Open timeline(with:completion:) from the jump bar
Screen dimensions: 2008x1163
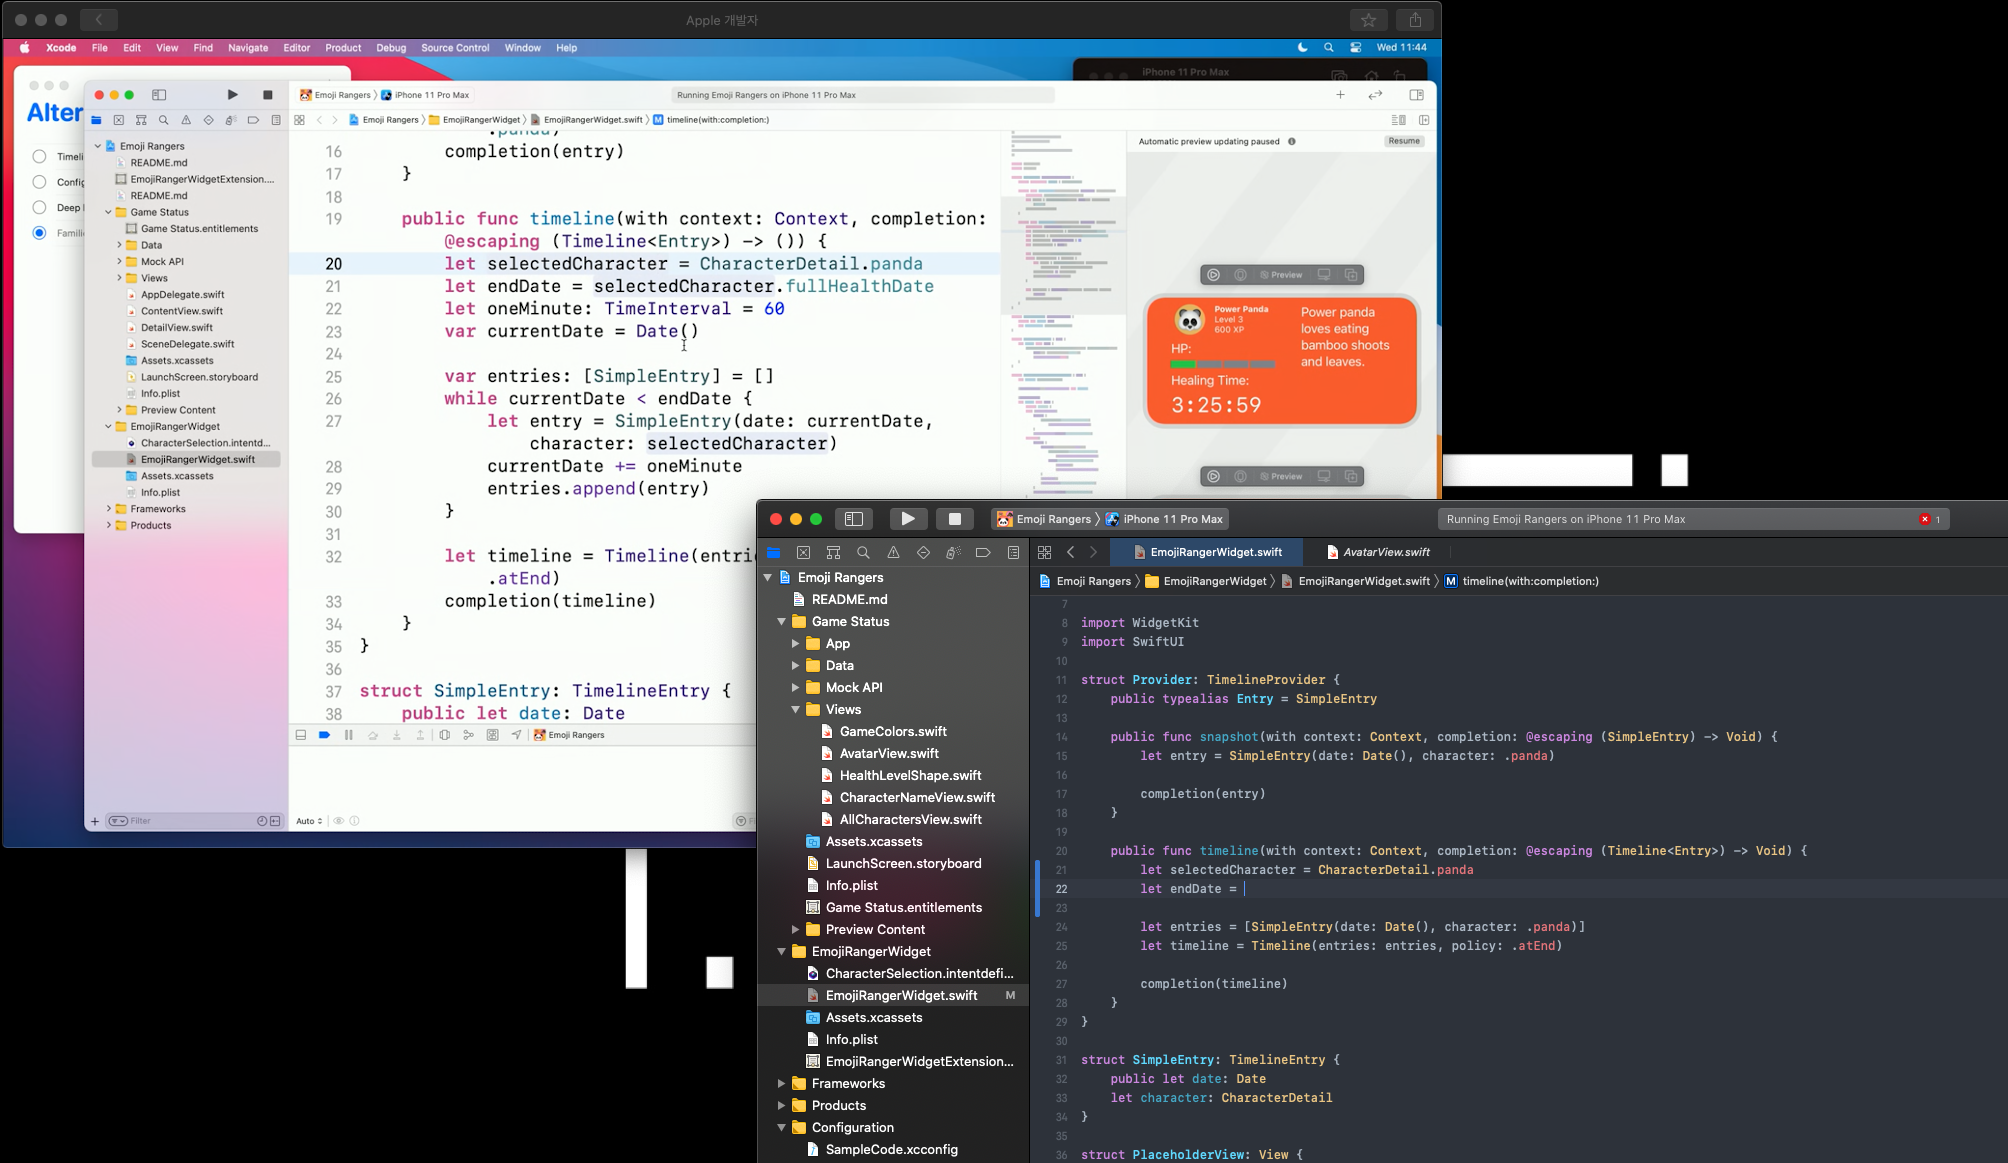(x=1530, y=580)
